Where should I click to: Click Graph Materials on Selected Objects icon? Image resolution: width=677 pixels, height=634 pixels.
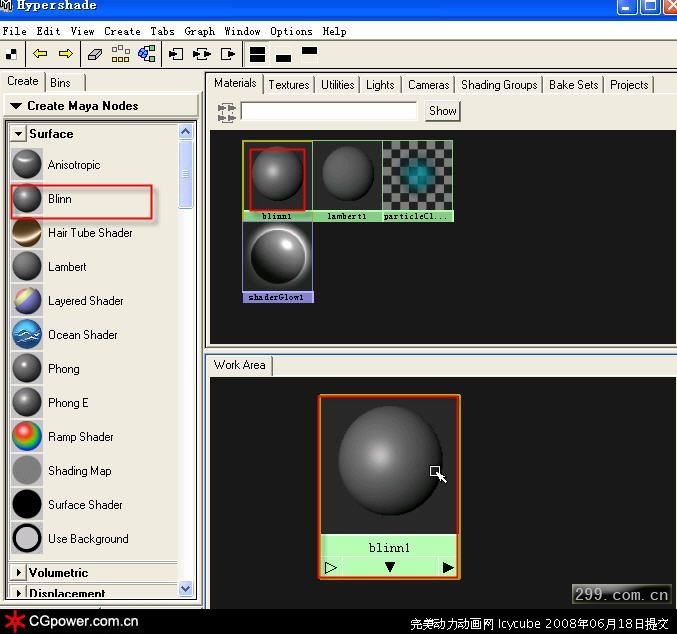[x=146, y=53]
